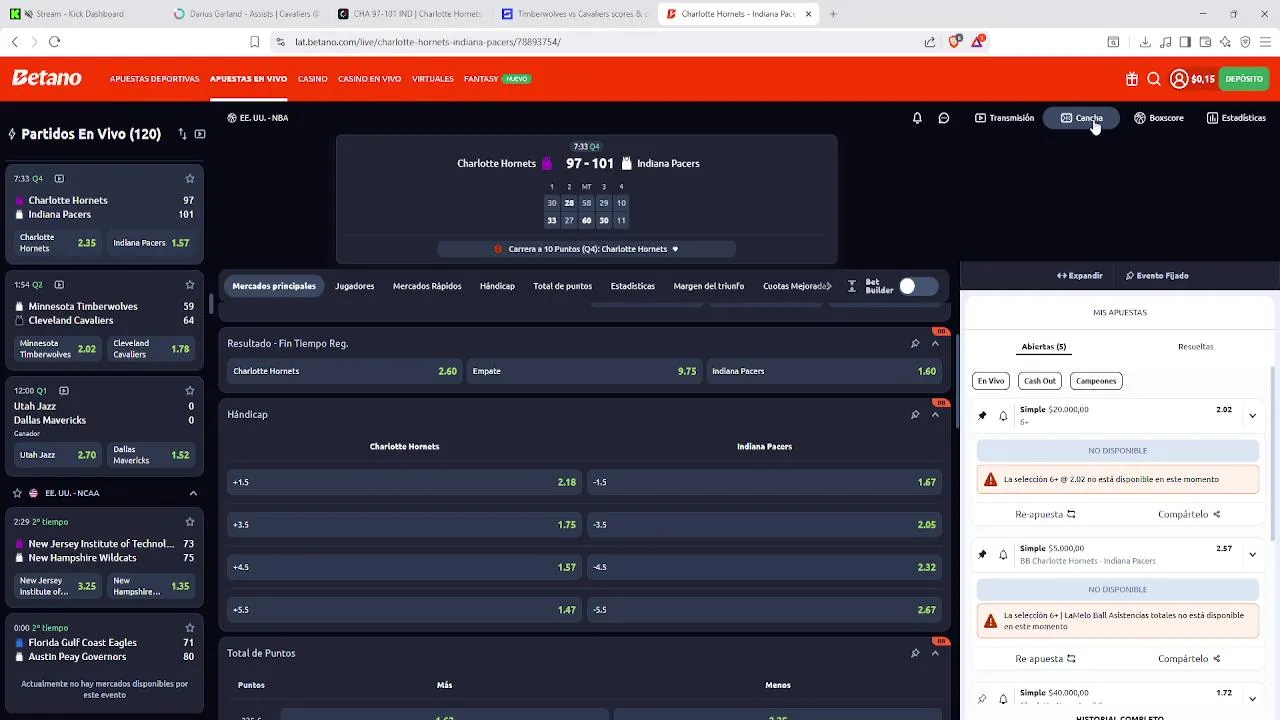Favorite the Charlotte Hornets vs Indiana Pacers match
This screenshot has width=1280, height=720.
pyautogui.click(x=190, y=179)
